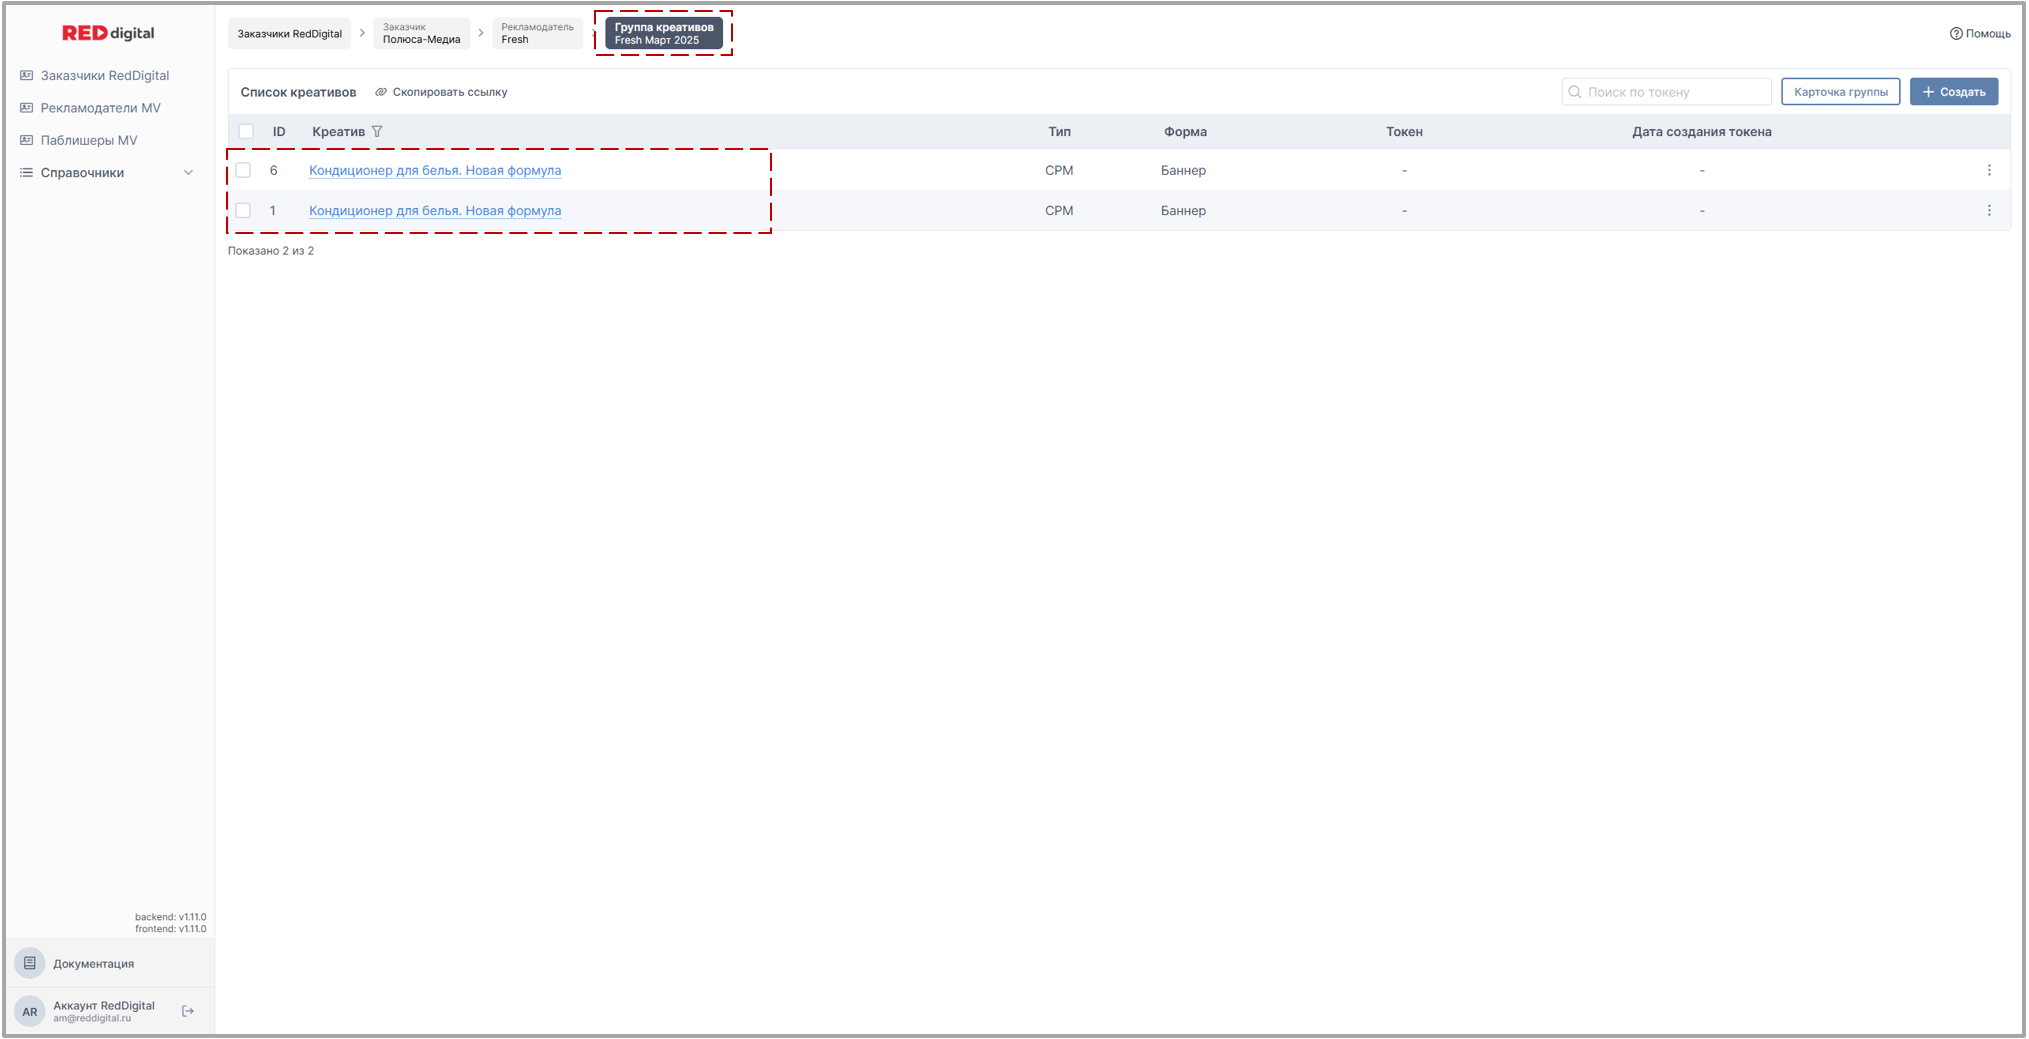Viewport: 2029px width, 1039px height.
Task: Open the Заказчик Полюса-Медиа breadcrumb
Action: pos(421,34)
